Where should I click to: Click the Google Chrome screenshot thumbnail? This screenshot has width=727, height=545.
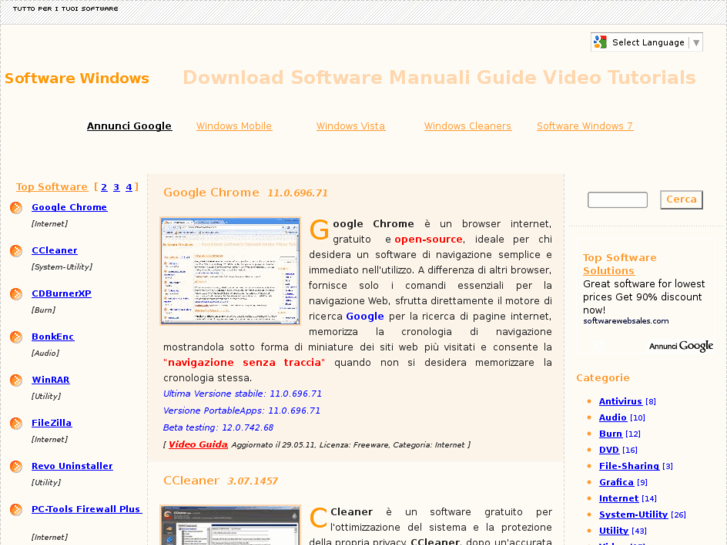click(230, 271)
